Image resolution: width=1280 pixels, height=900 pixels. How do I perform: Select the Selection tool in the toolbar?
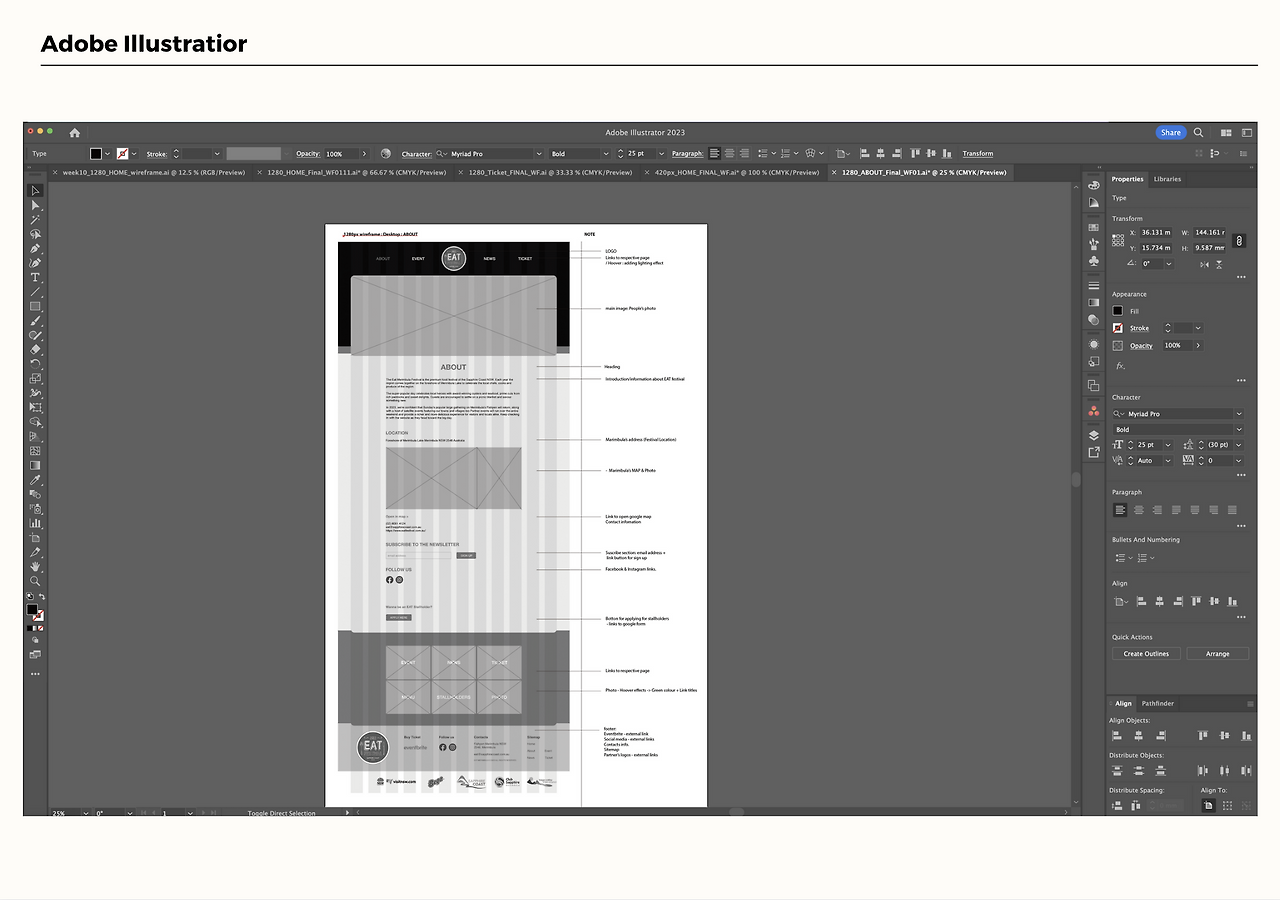pyautogui.click(x=35, y=190)
